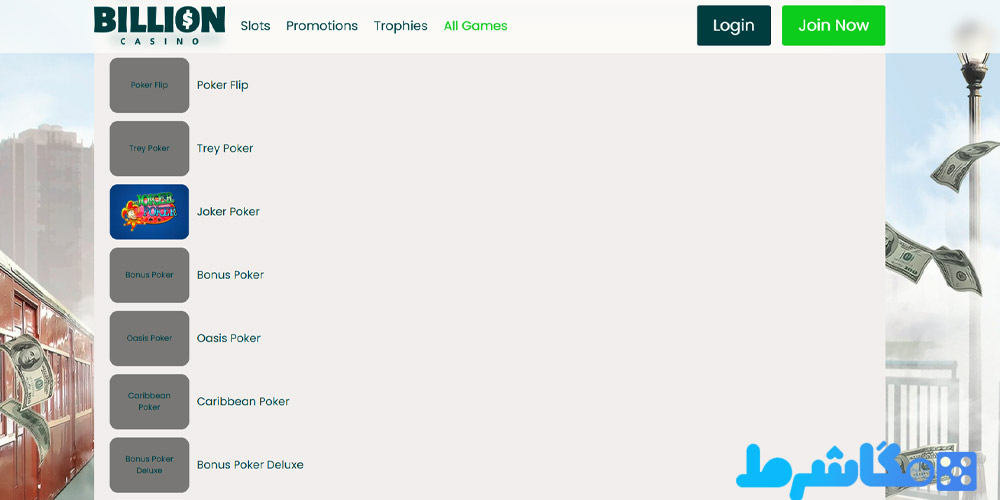The height and width of the screenshot is (500, 1000).
Task: Open the Promotions page
Action: (321, 26)
